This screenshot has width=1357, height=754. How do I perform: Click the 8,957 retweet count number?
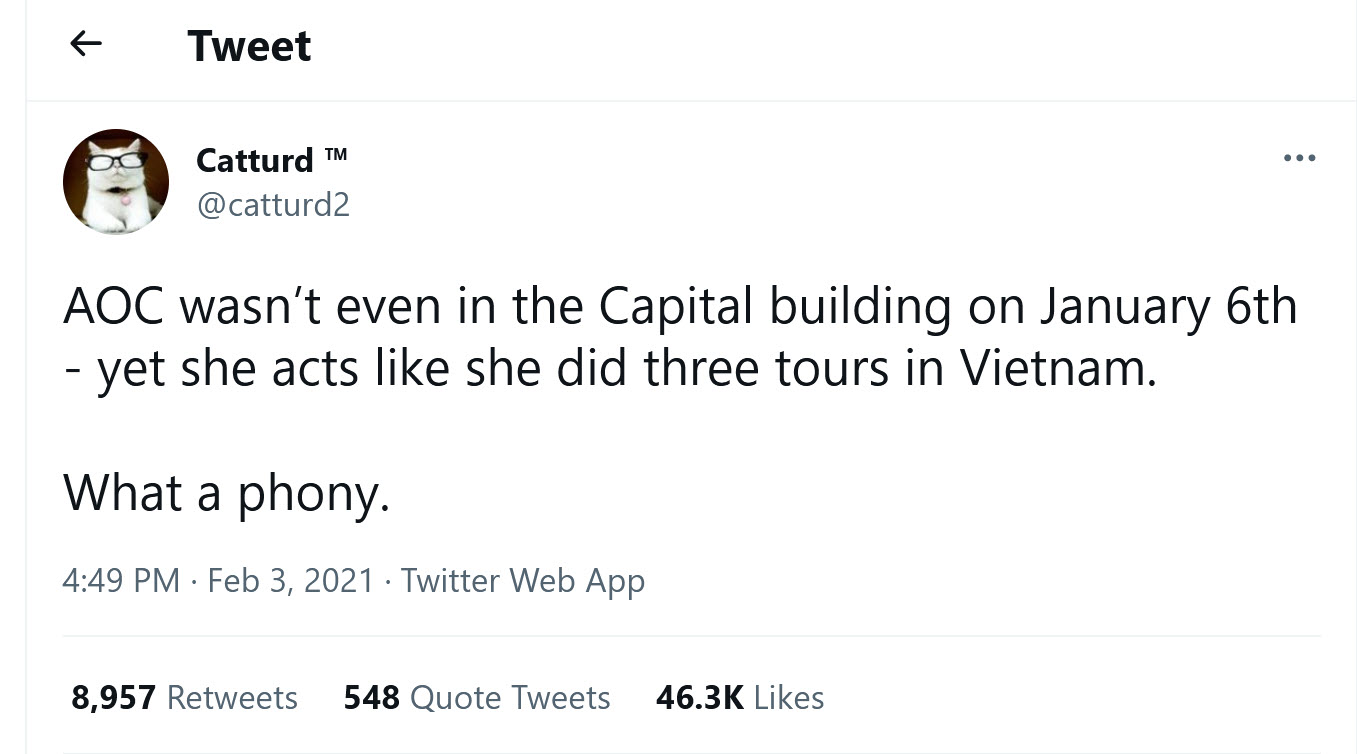tap(113, 697)
